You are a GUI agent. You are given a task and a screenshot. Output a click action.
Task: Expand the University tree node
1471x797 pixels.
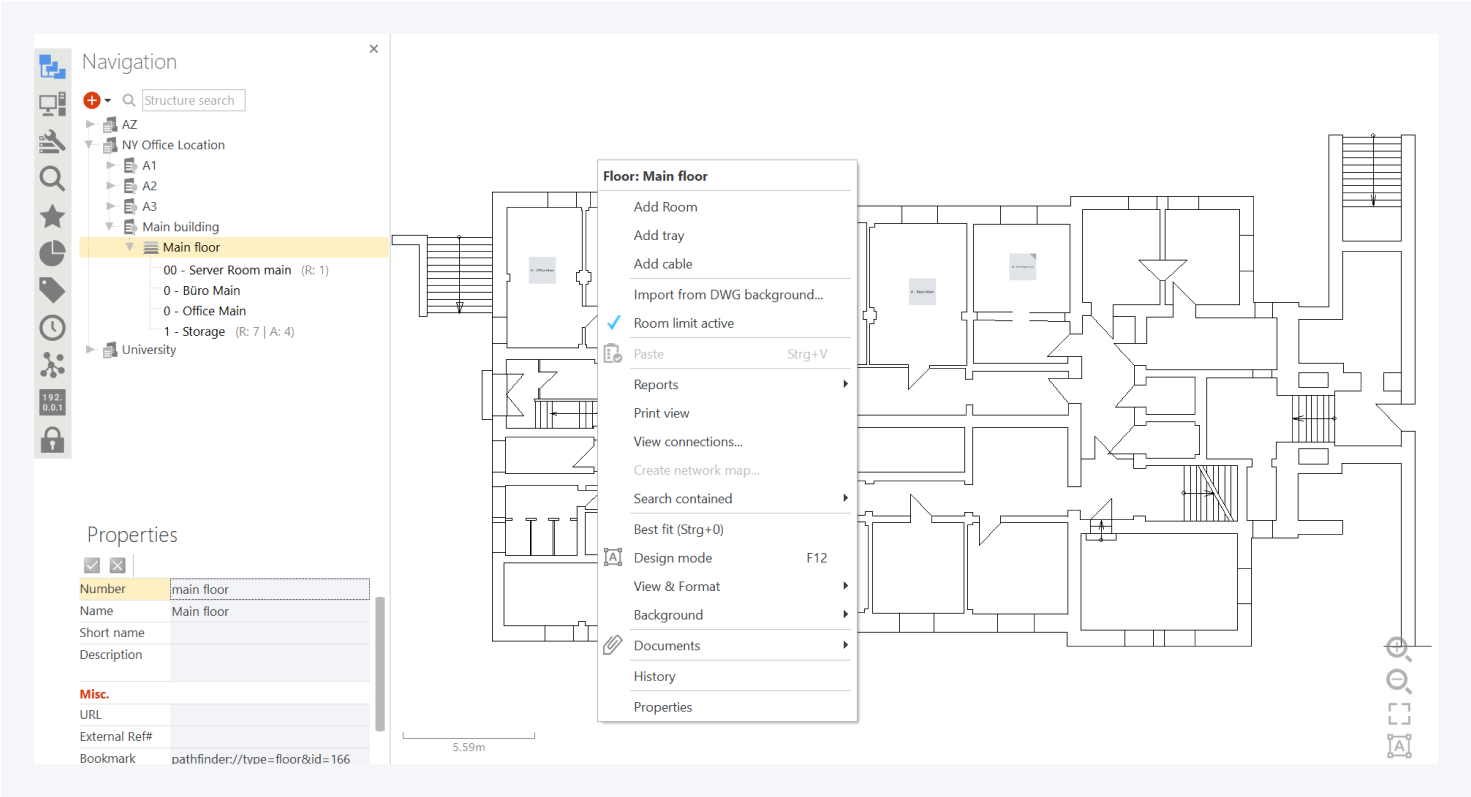click(91, 350)
